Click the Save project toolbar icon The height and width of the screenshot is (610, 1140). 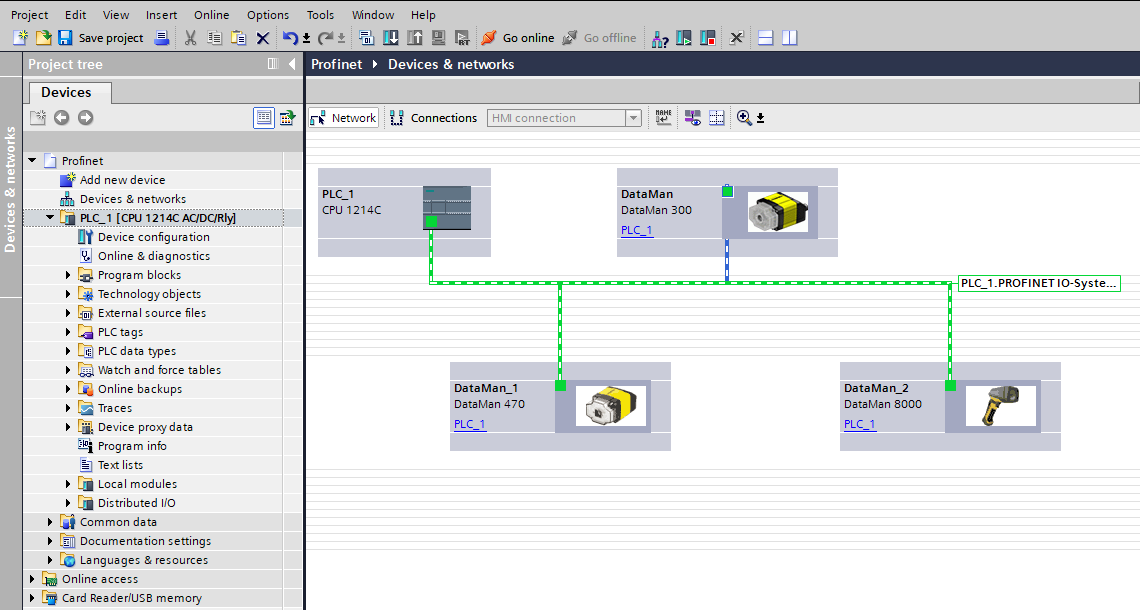click(x=65, y=38)
